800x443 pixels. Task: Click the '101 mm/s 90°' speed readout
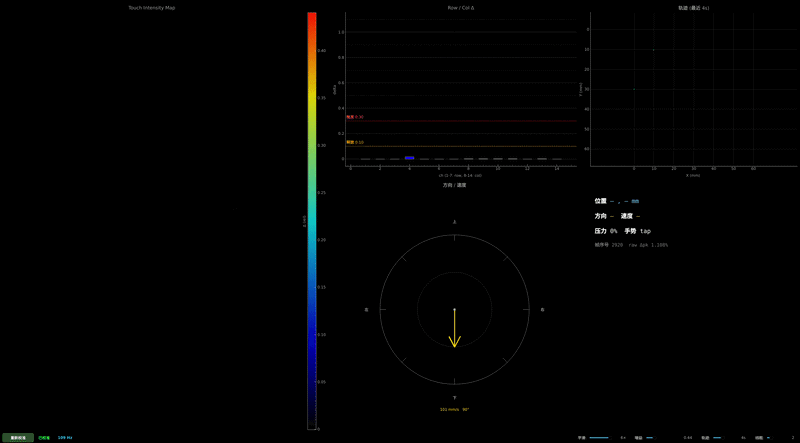pyautogui.click(x=455, y=409)
